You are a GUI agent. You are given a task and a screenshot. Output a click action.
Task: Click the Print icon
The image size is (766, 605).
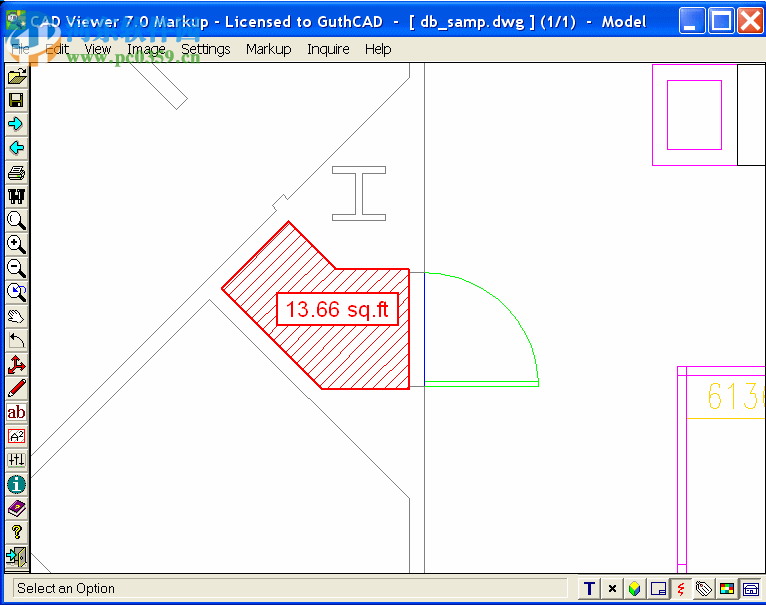(17, 173)
